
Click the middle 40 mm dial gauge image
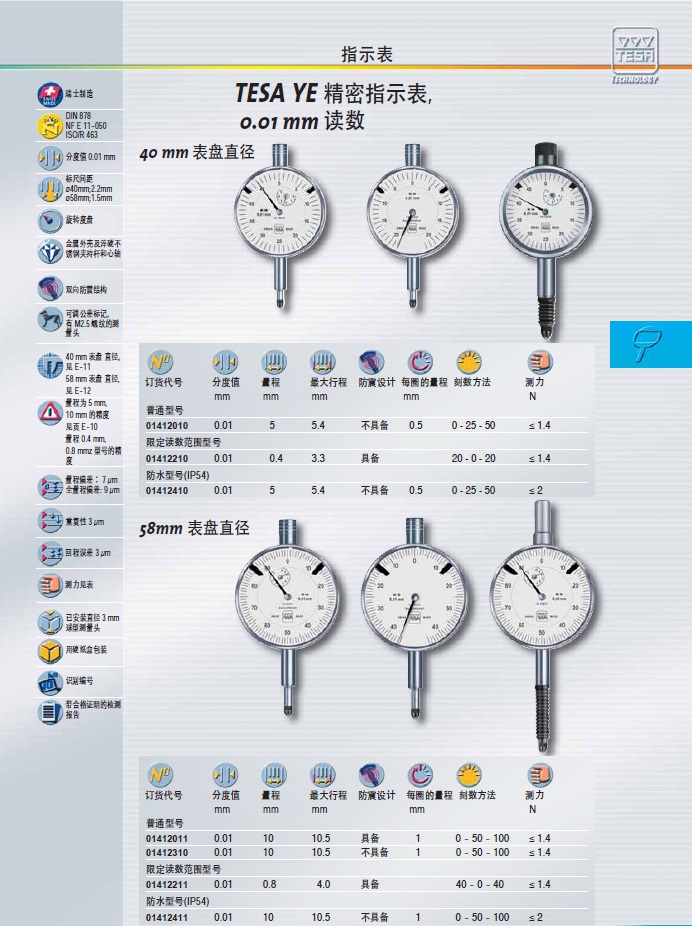(x=413, y=225)
